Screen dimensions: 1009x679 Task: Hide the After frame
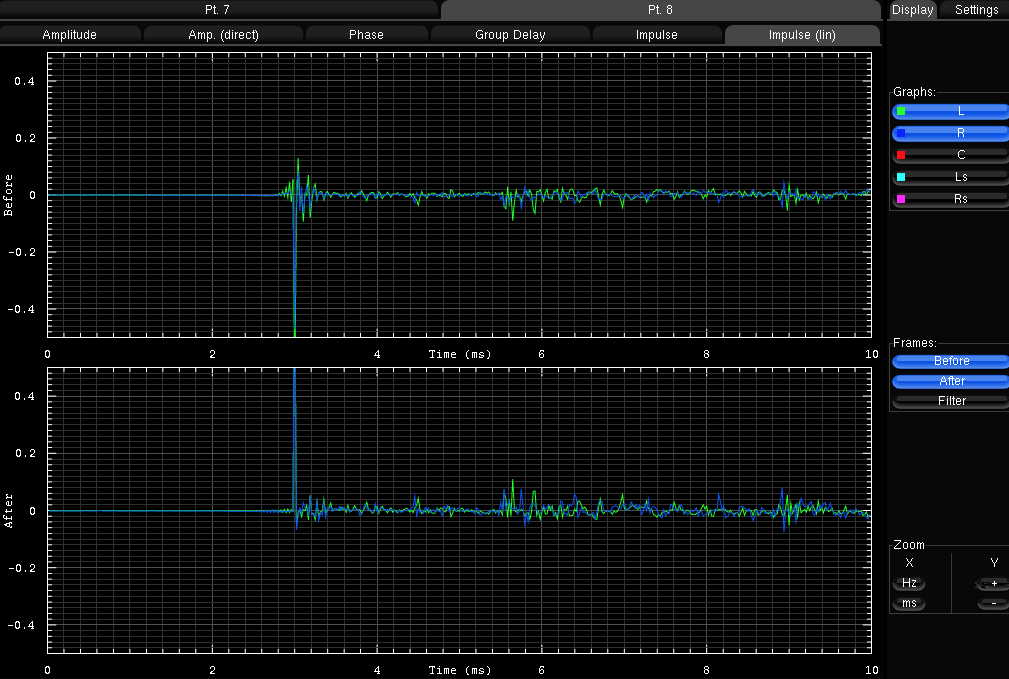[x=951, y=381]
